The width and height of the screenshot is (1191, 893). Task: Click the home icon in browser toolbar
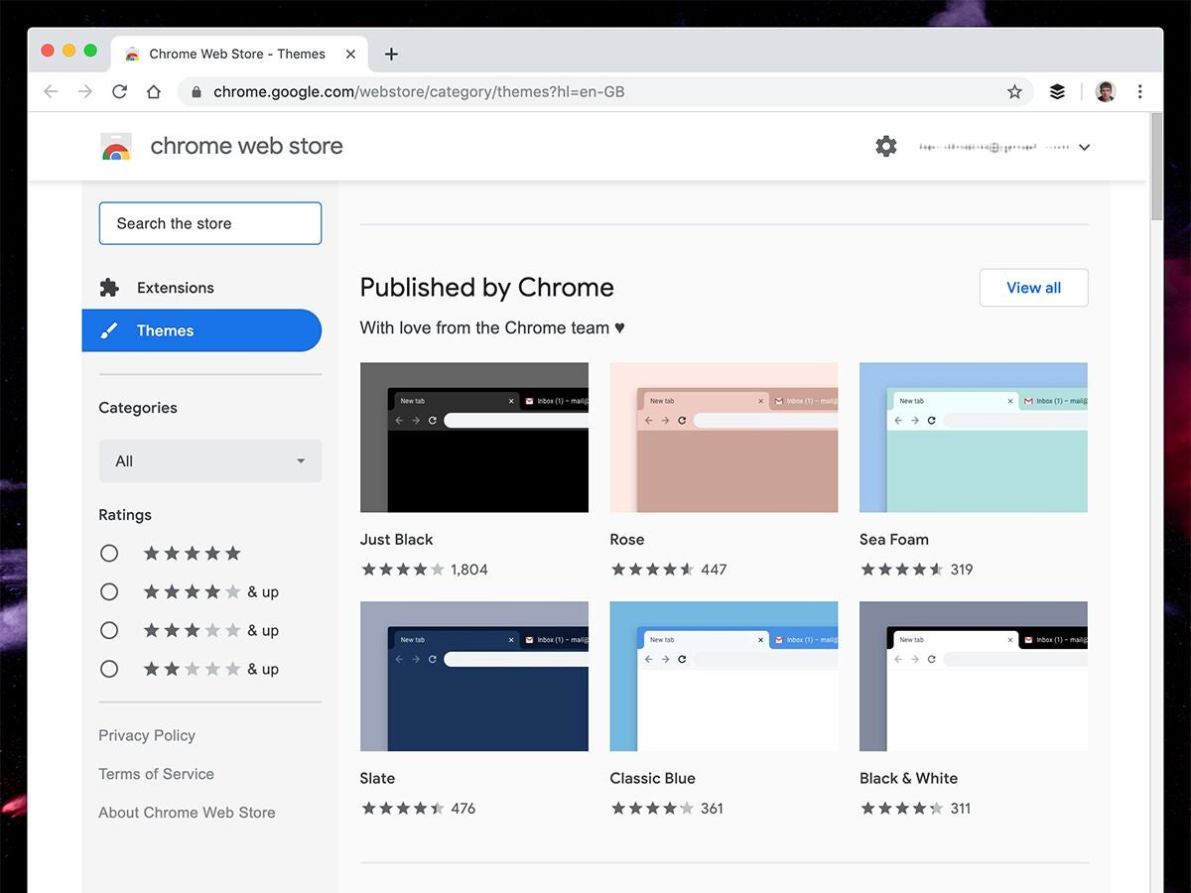click(153, 90)
